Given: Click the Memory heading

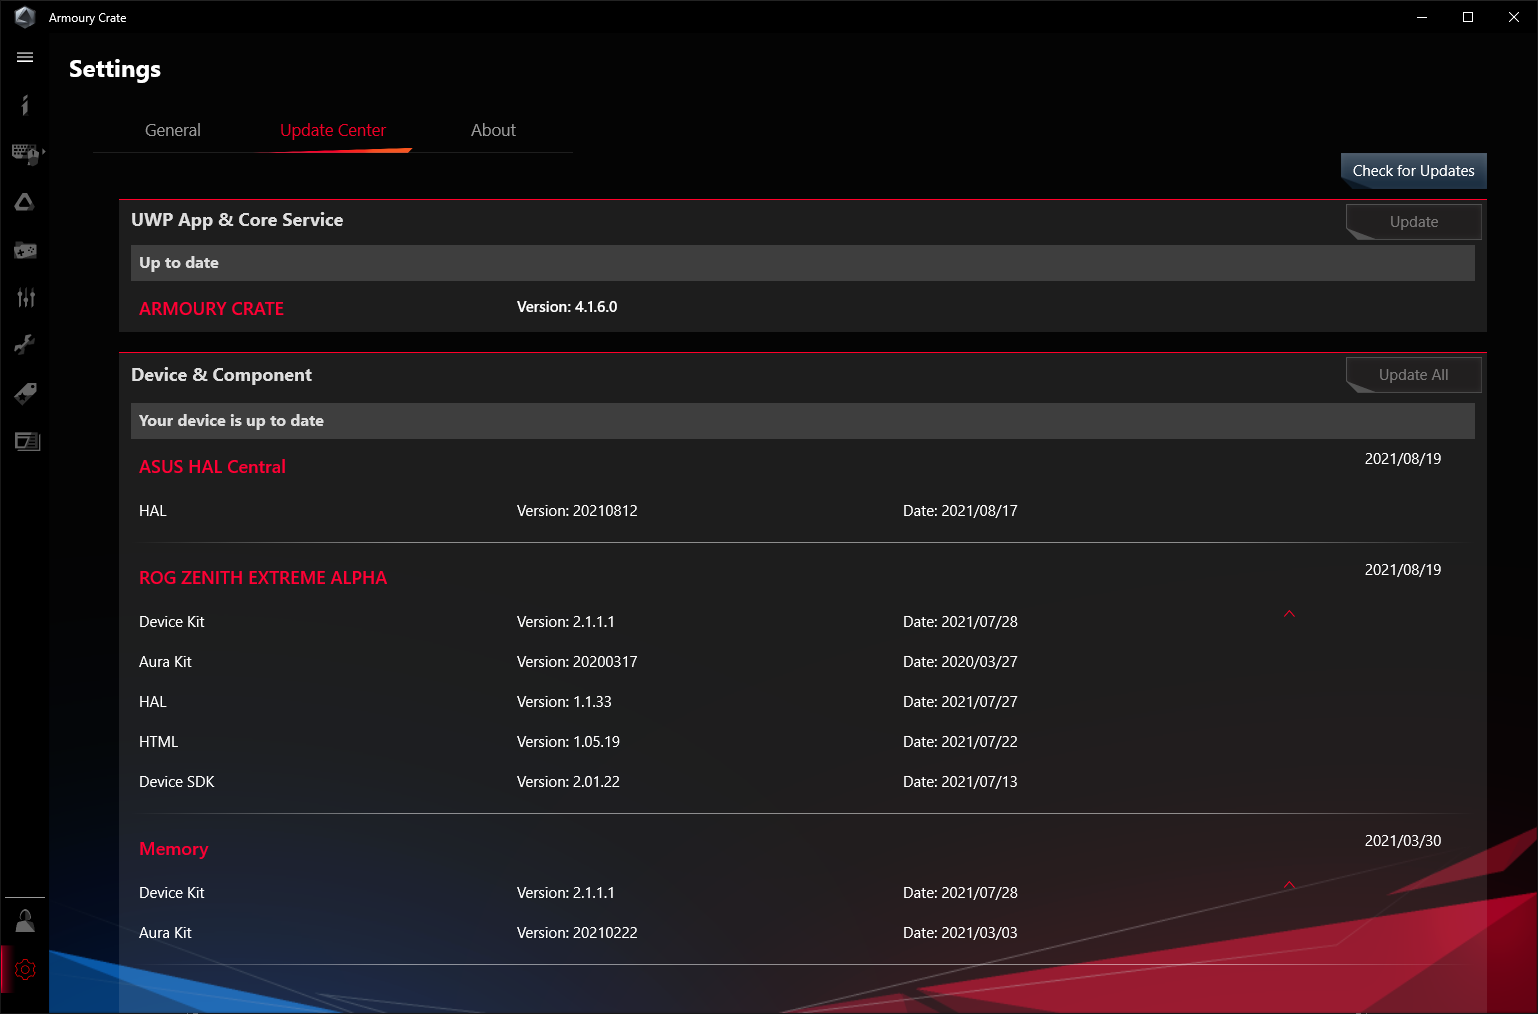Looking at the screenshot, I should (174, 849).
